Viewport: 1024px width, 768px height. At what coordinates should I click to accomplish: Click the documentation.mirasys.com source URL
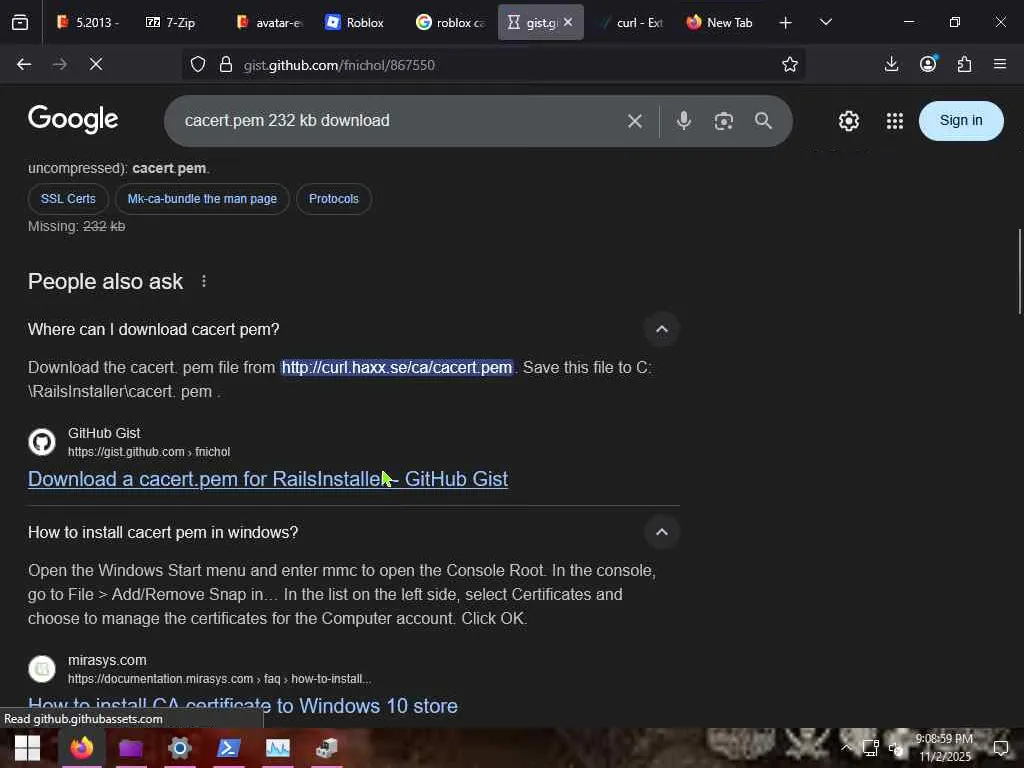[219, 679]
